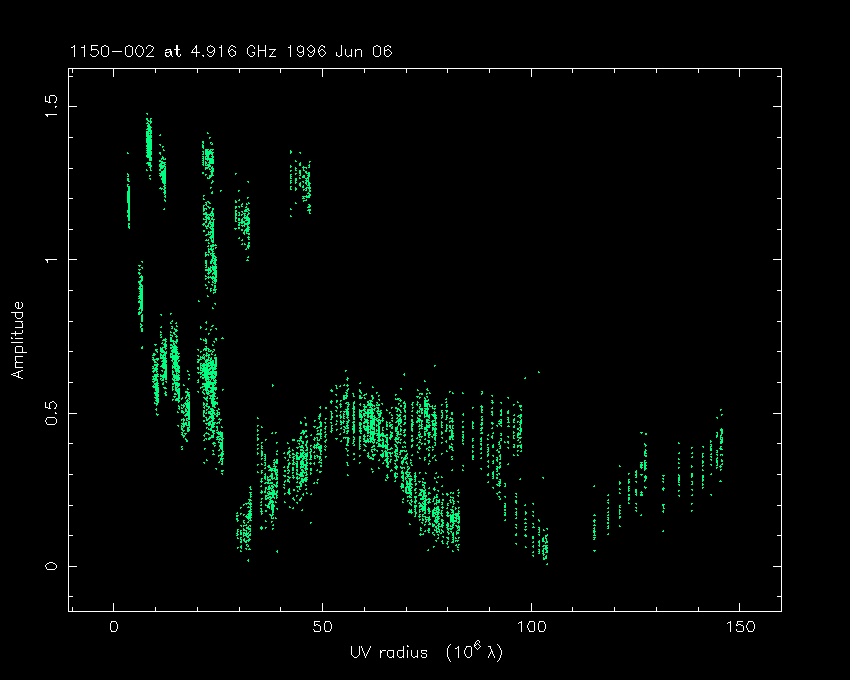Click the x-axis tick label '150'
This screenshot has height=680, width=850.
(739, 627)
